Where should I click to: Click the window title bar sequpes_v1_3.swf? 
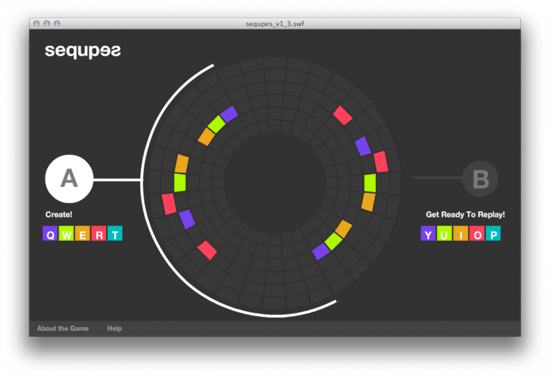275,24
